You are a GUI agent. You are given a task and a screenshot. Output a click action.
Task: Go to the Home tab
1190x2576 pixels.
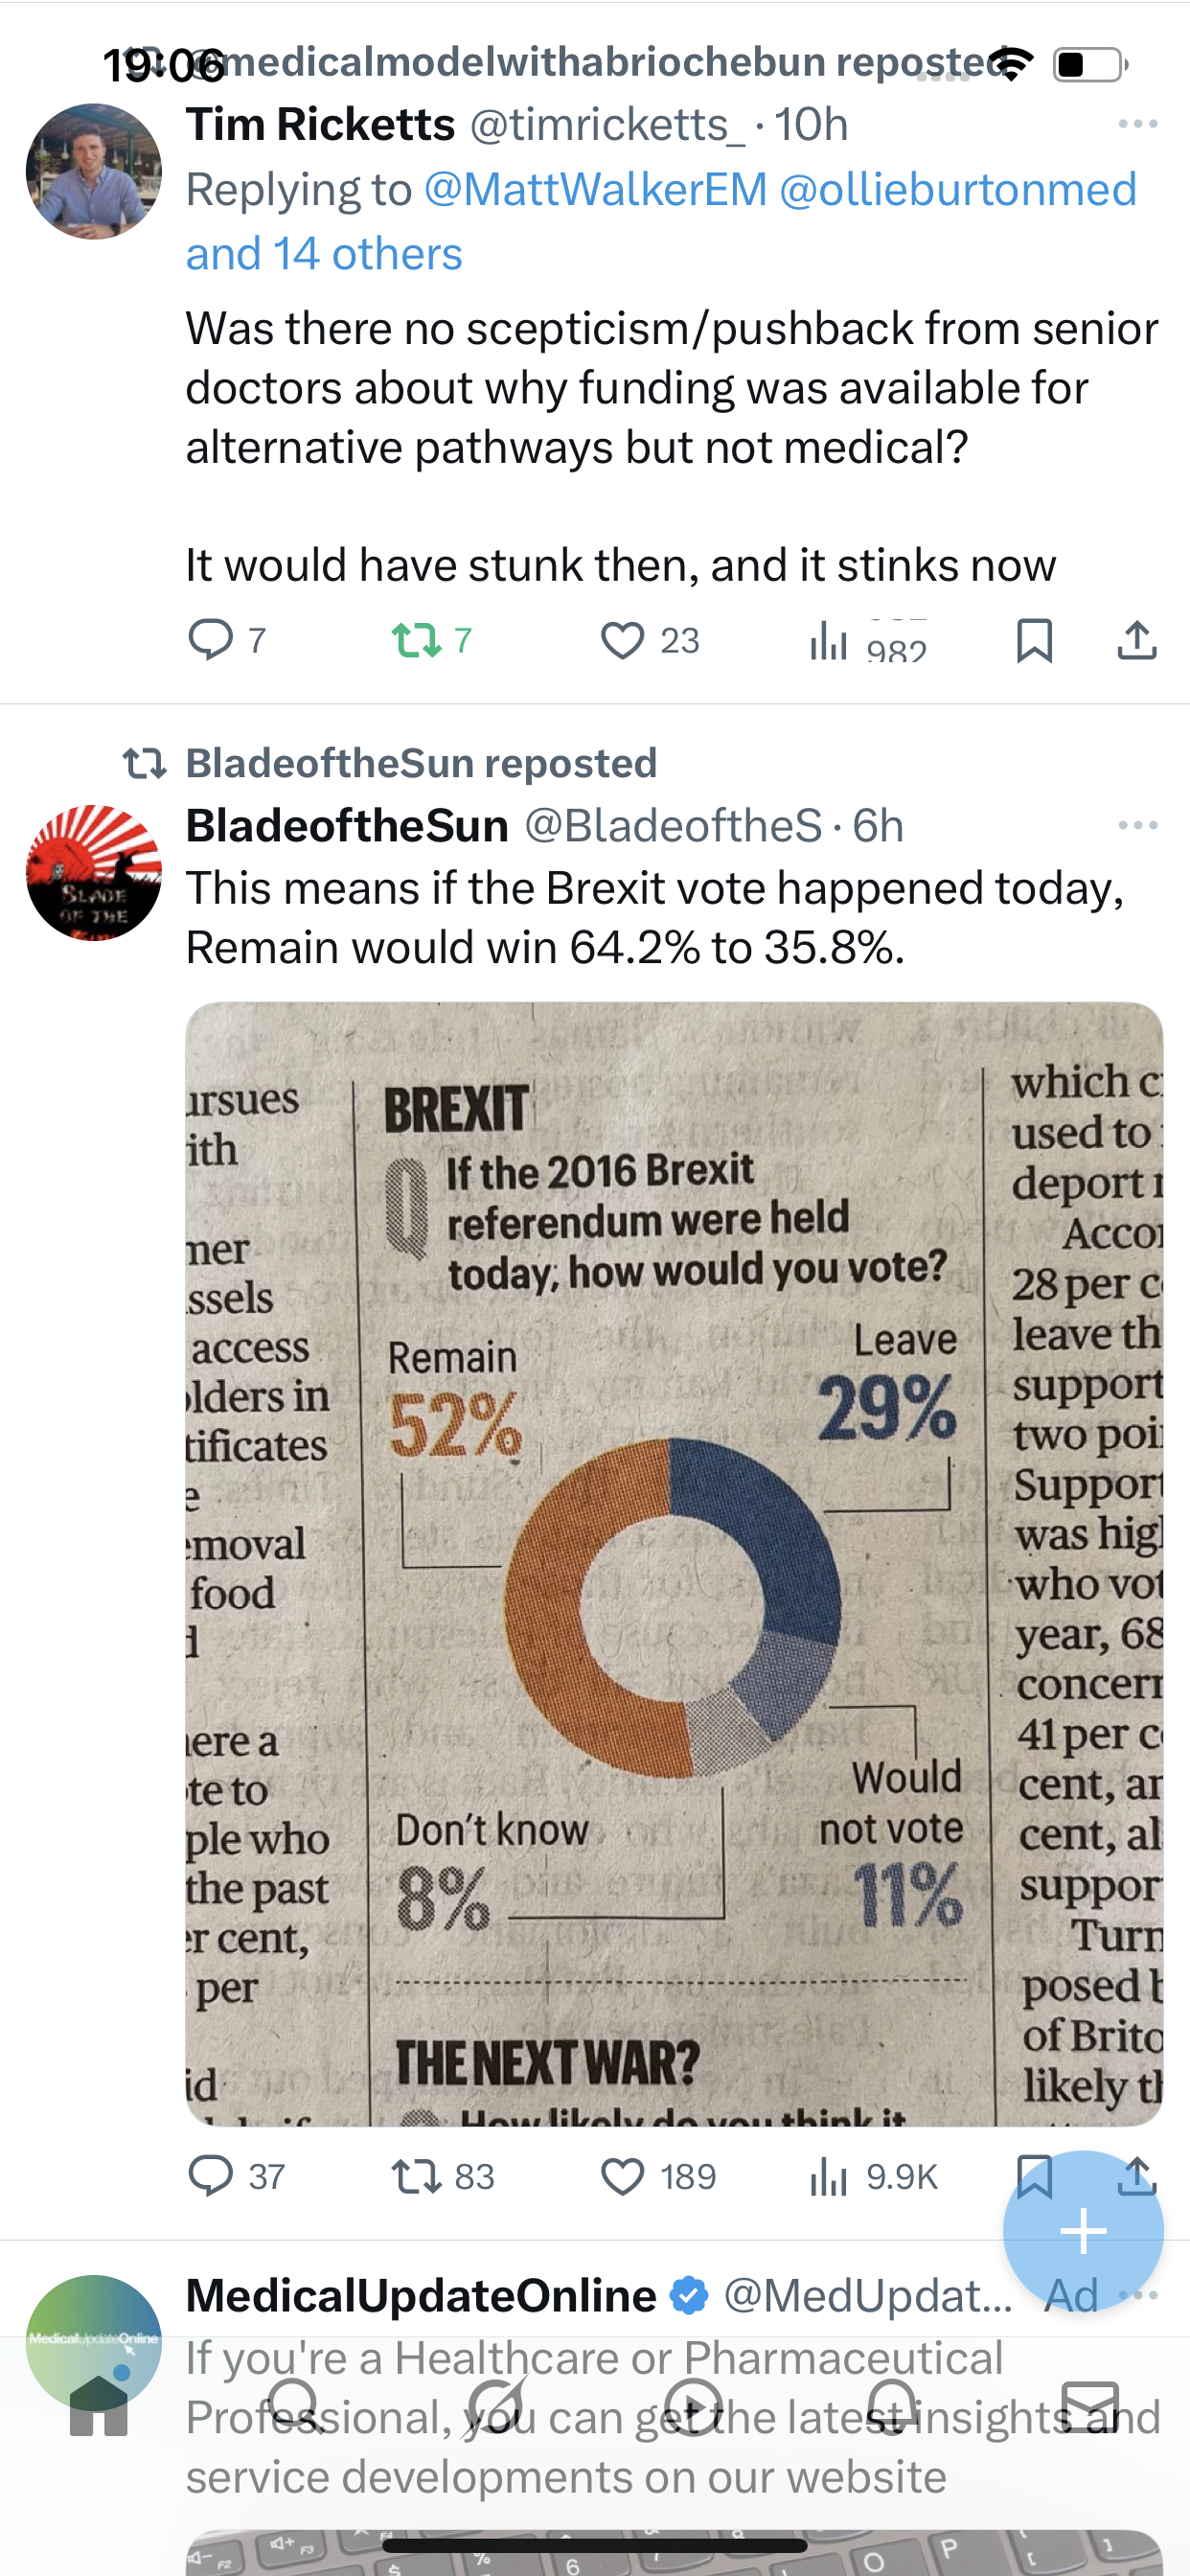[98, 2408]
